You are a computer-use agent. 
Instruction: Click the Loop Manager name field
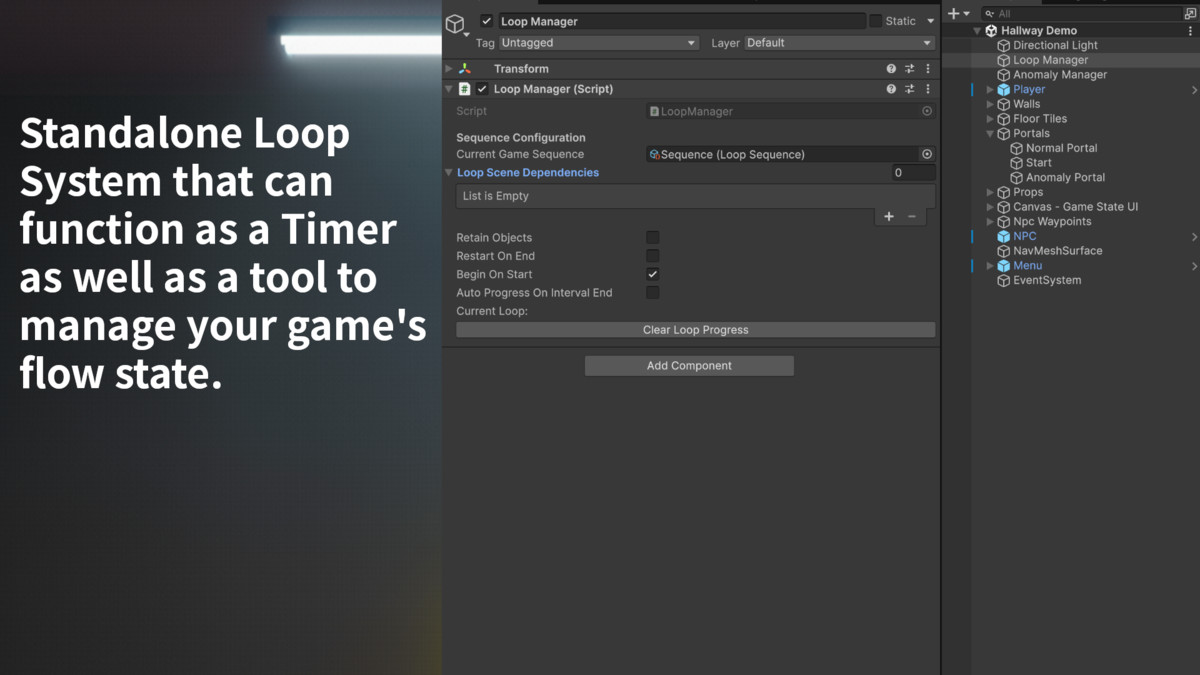[x=681, y=21]
